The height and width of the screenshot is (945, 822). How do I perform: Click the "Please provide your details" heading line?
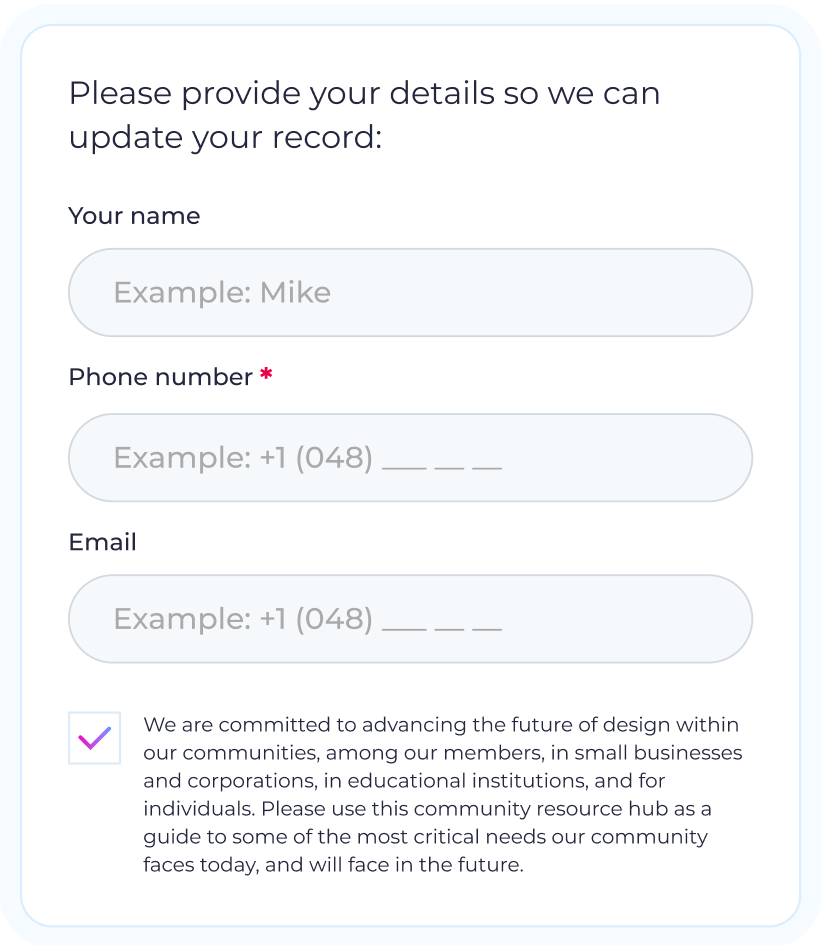coord(364,94)
